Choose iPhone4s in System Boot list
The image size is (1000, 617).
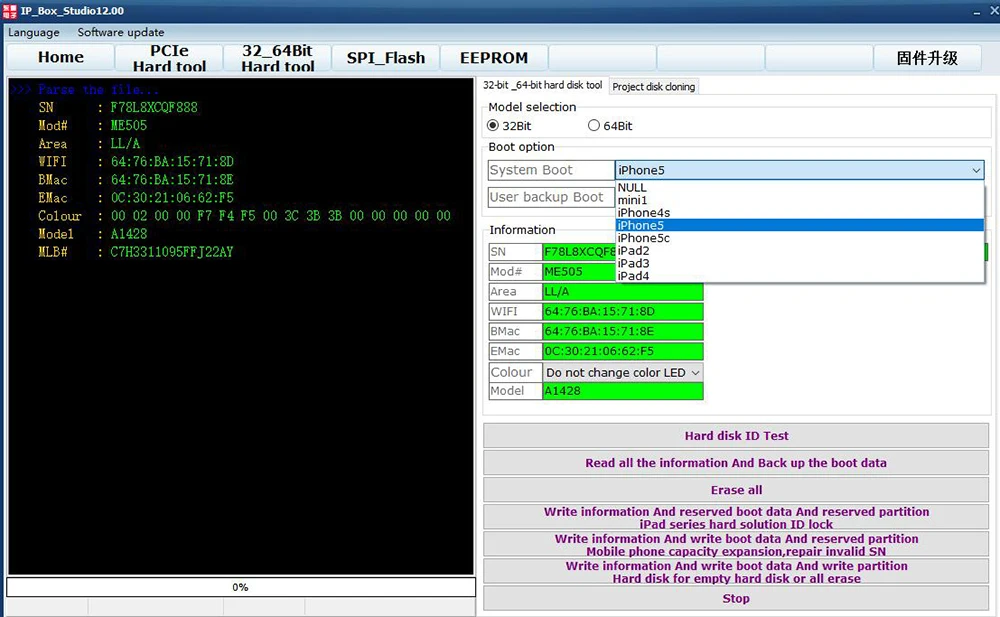coord(800,212)
